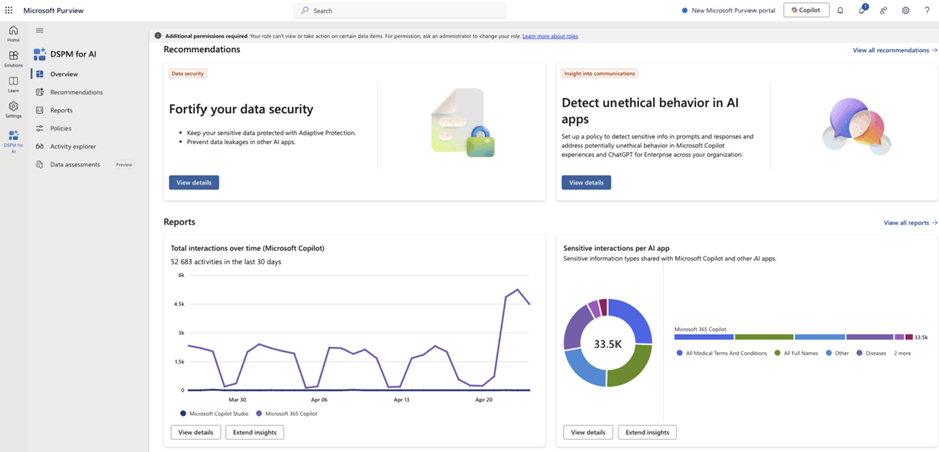Open header settings gear icon

(905, 10)
